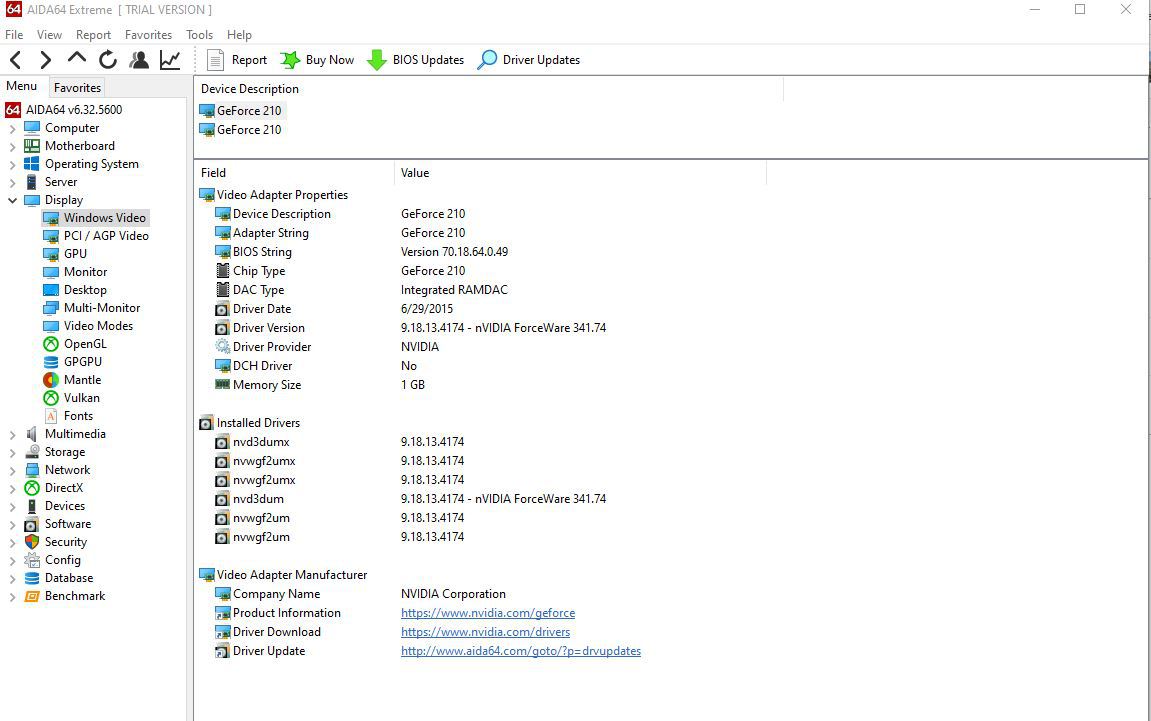
Task: Select Desktop under Display
Action: click(x=85, y=290)
